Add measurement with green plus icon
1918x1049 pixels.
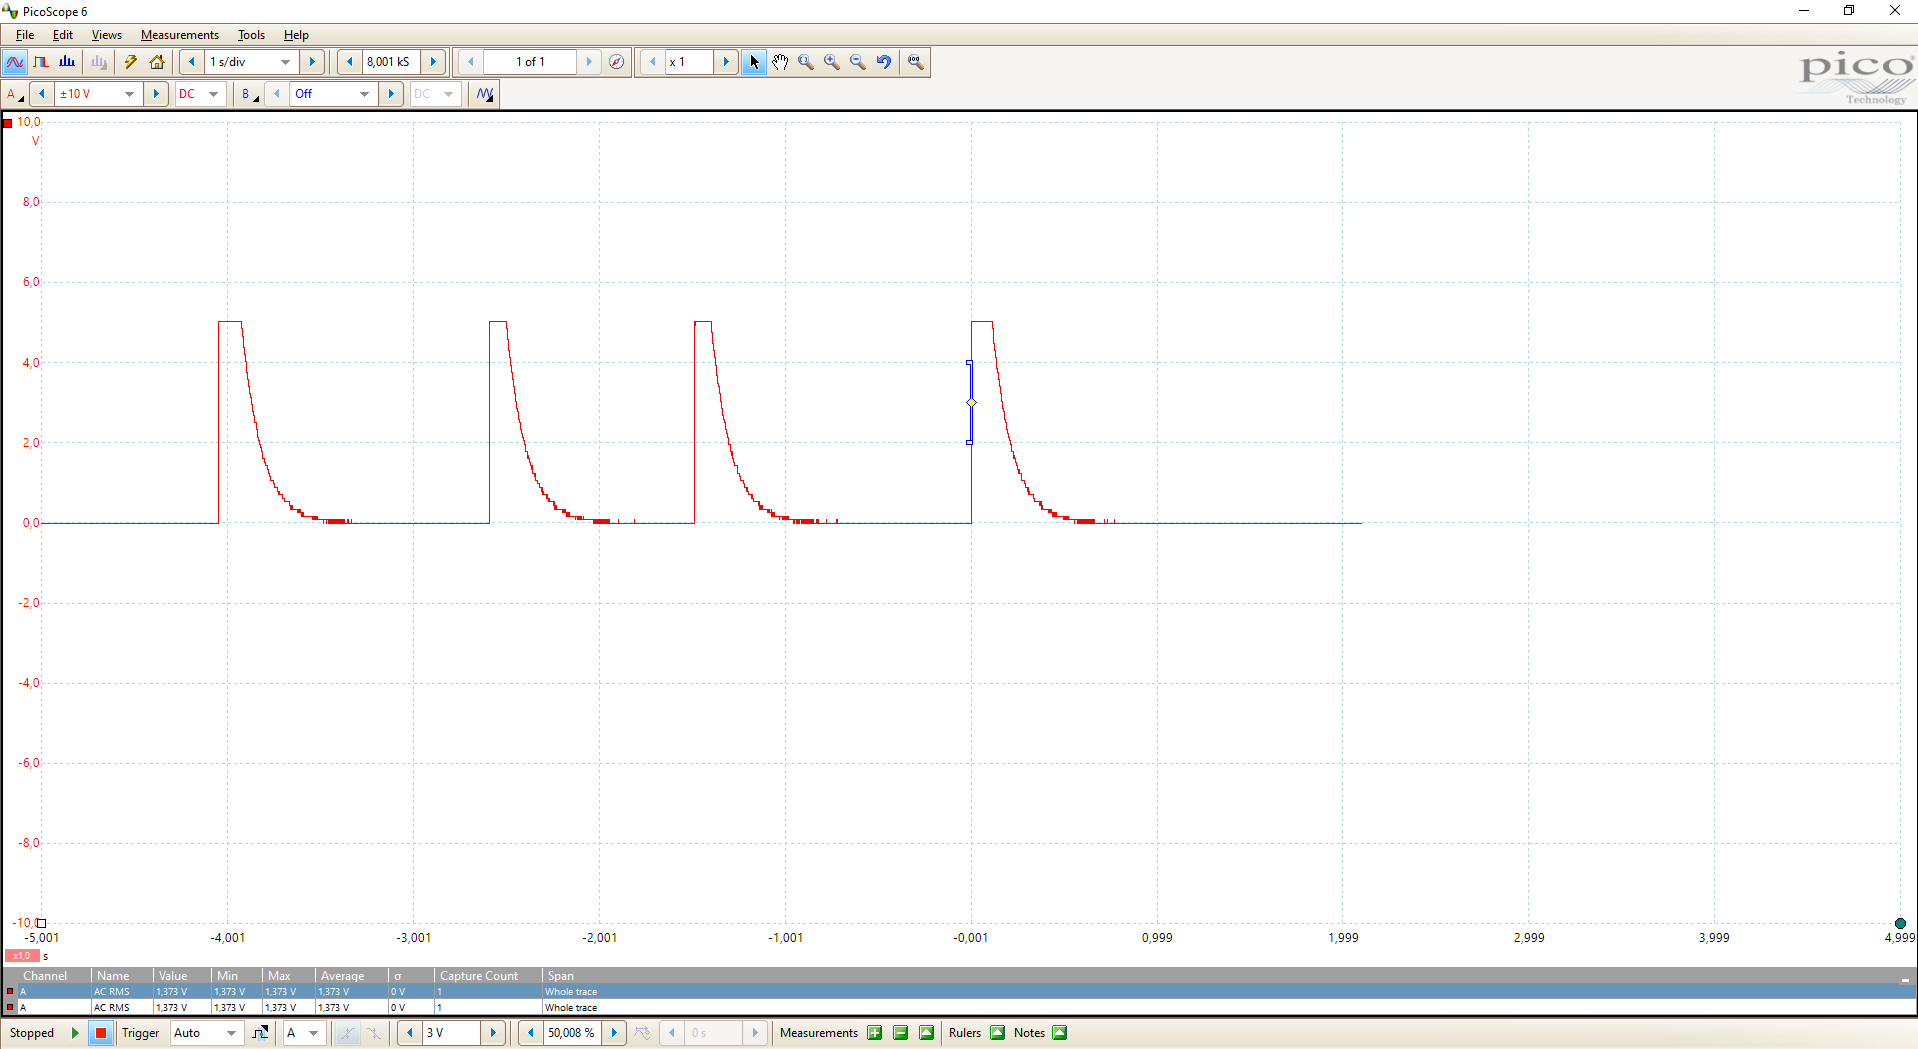pyautogui.click(x=875, y=1033)
